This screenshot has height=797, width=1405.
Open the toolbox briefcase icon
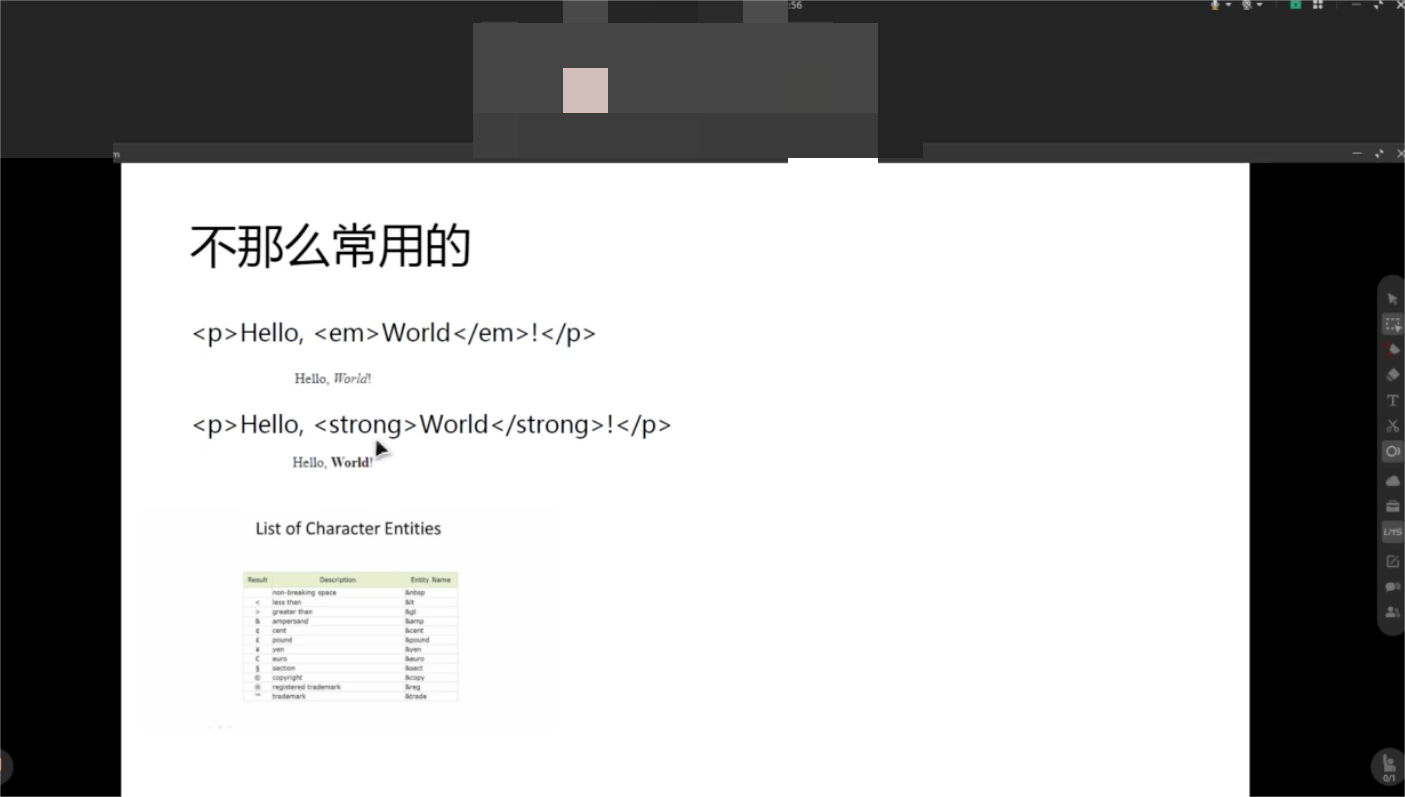(1392, 506)
